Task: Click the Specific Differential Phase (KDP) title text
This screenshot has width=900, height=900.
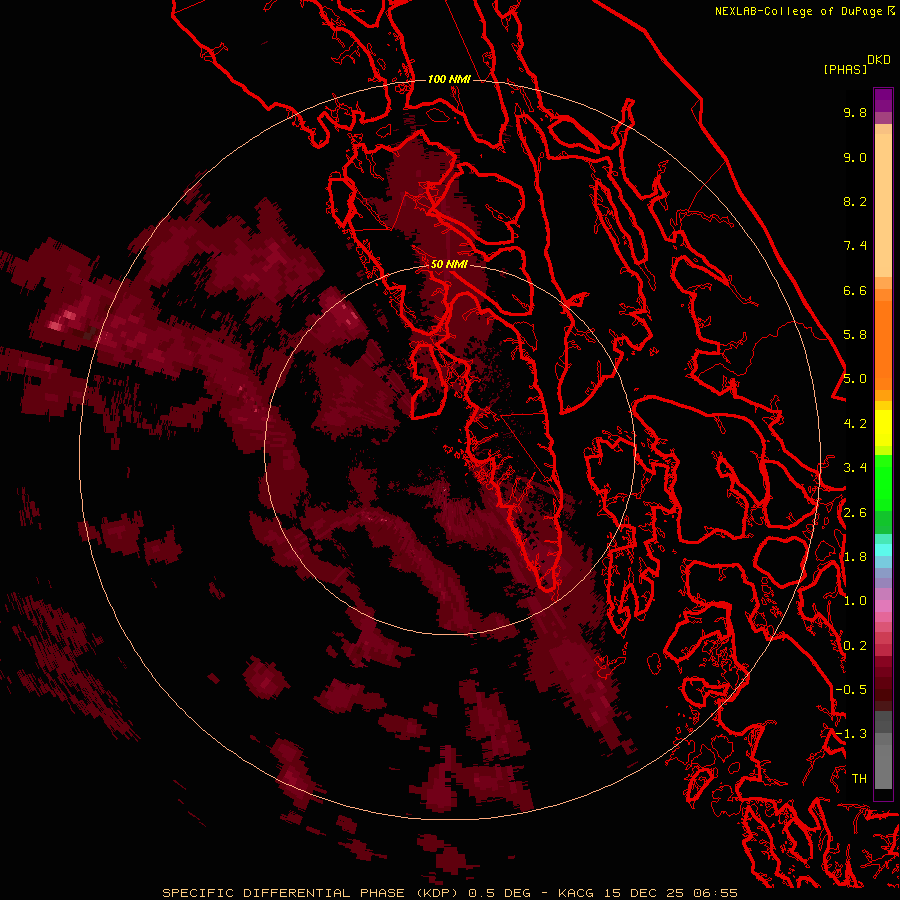Action: point(309,893)
